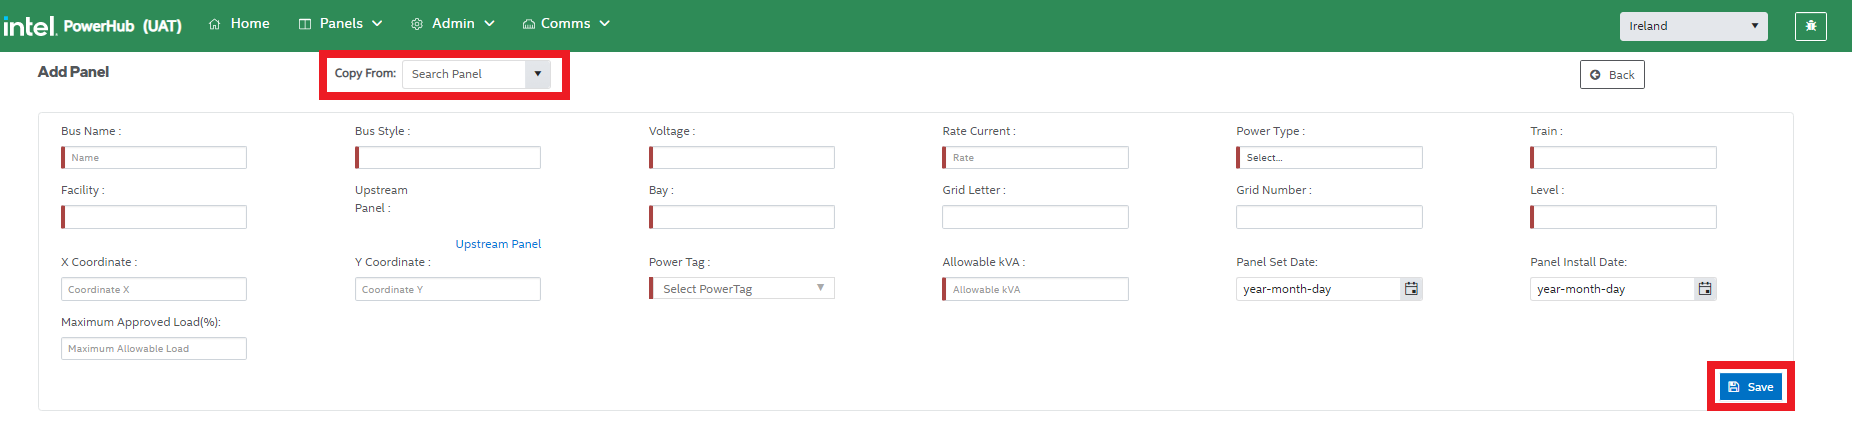
Task: Click the Home house icon
Action: [214, 24]
